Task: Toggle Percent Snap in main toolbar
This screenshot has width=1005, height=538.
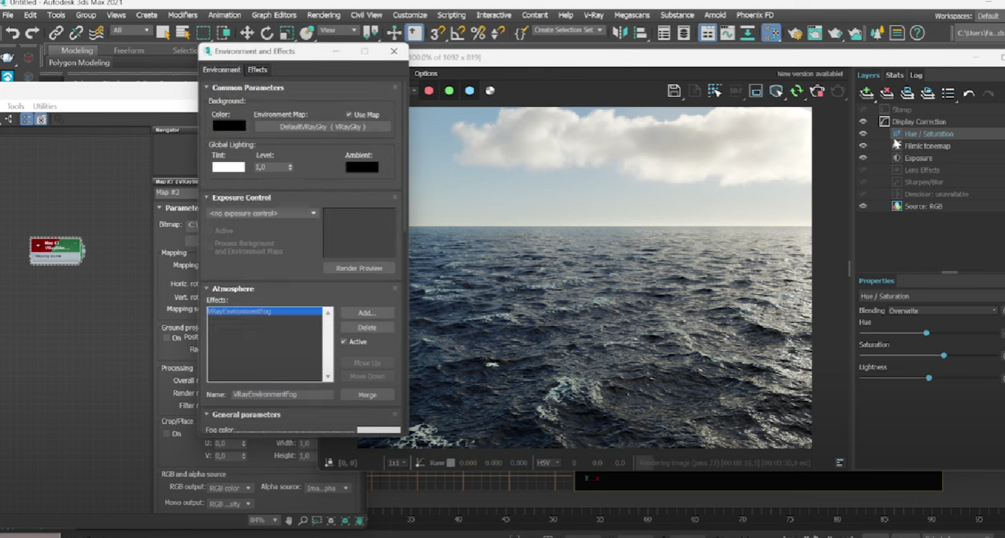Action: click(478, 32)
